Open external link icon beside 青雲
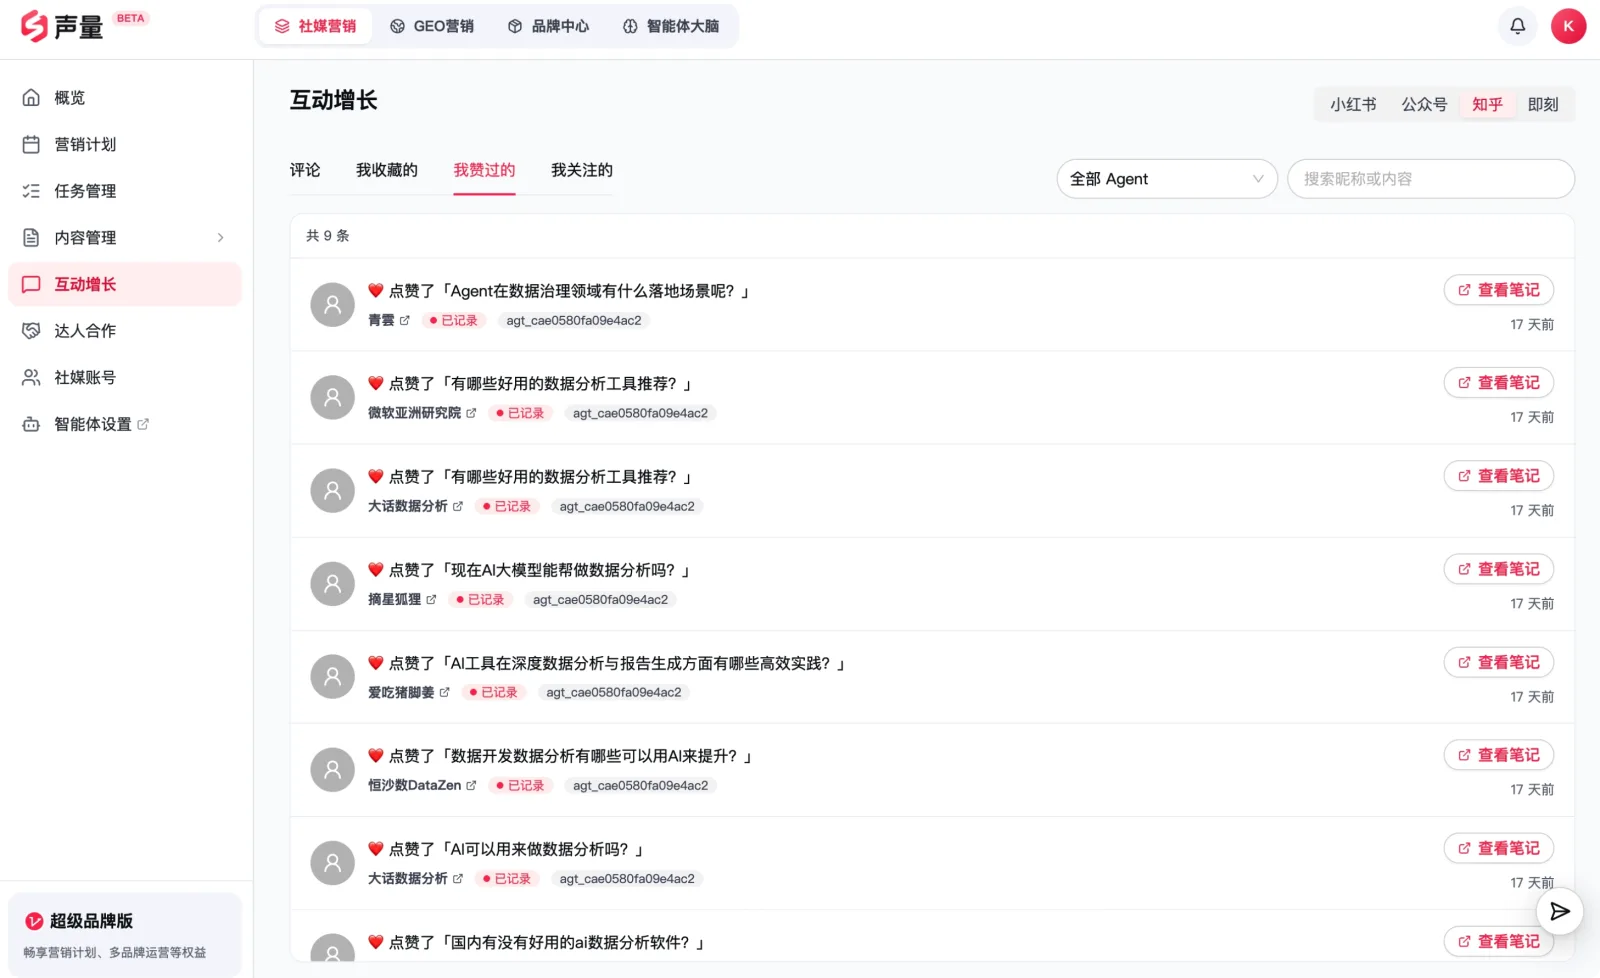This screenshot has width=1600, height=978. (x=404, y=321)
